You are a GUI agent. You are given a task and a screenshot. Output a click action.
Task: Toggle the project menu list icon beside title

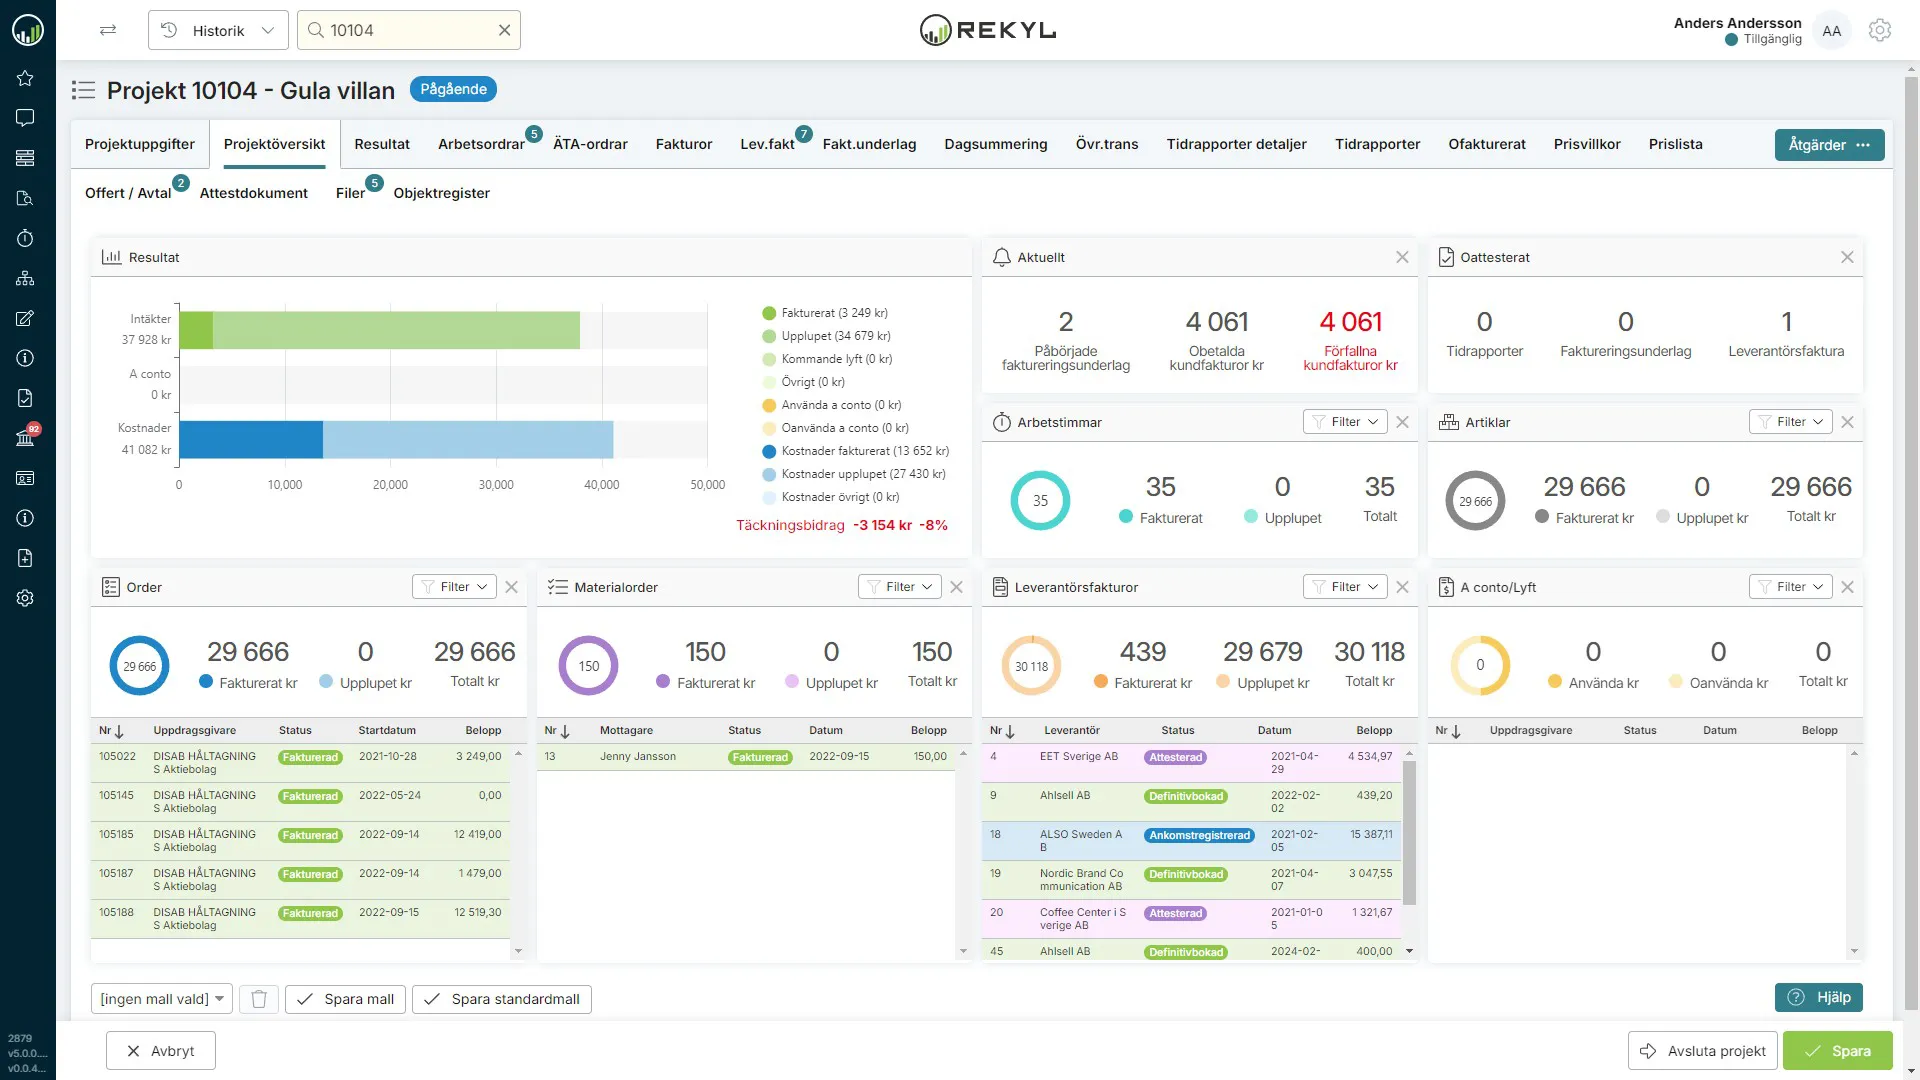click(x=83, y=90)
